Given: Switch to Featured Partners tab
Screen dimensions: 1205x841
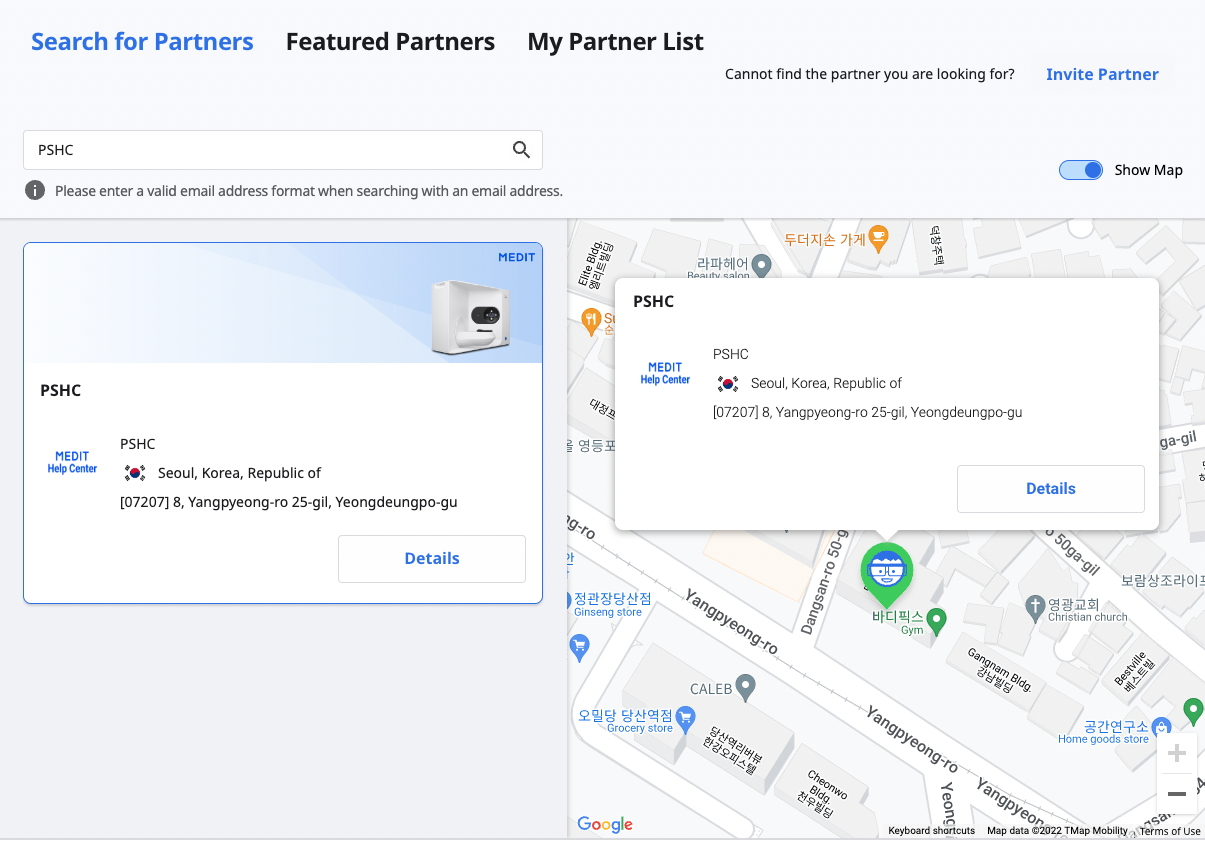Looking at the screenshot, I should [390, 42].
